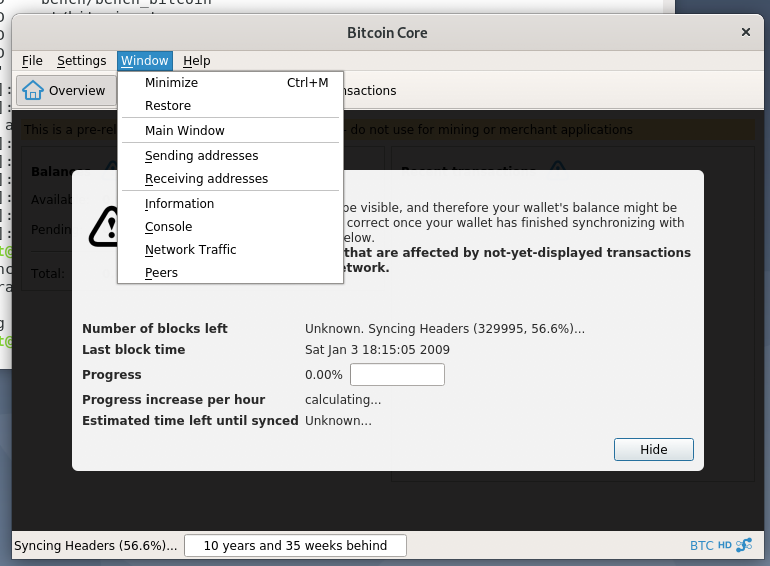Choose Minimize from the Window menu
Screen dimensions: 770x566
[230, 82]
